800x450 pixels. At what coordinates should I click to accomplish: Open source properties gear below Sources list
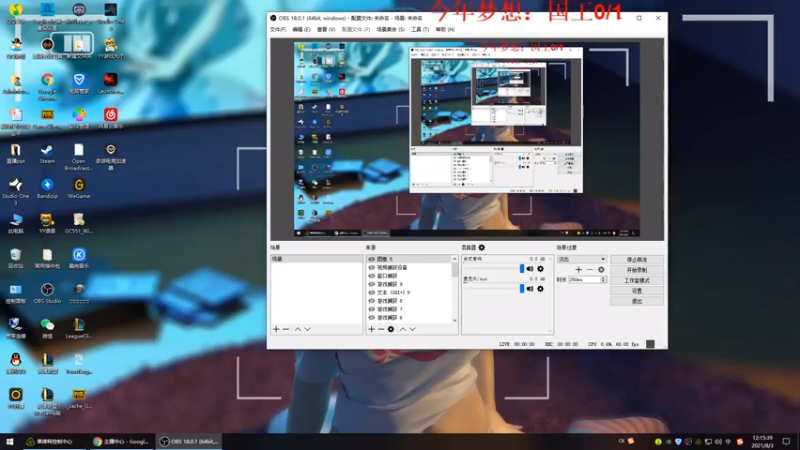[x=391, y=329]
